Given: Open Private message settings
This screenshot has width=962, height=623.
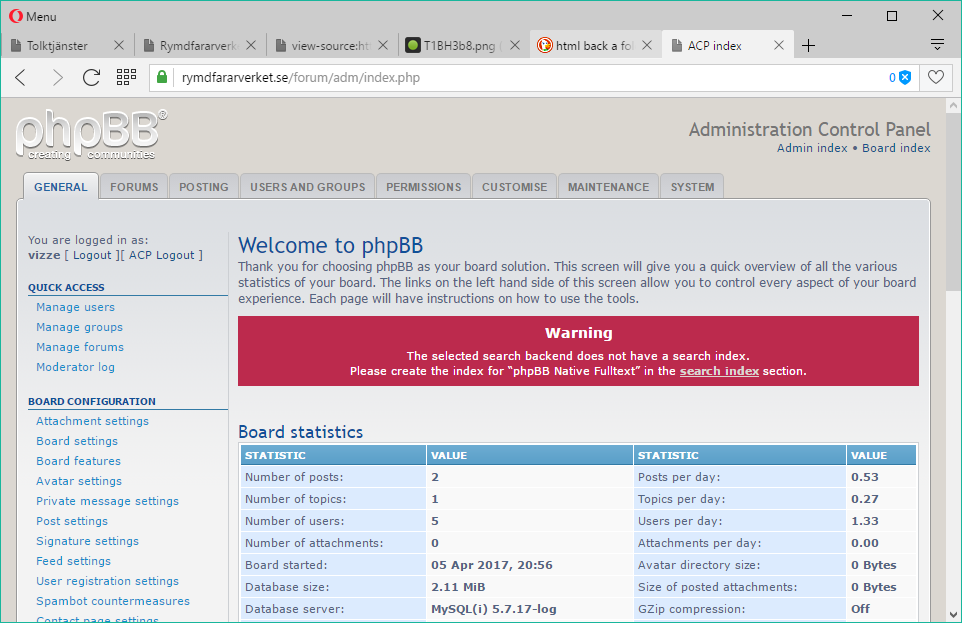Looking at the screenshot, I should tap(107, 501).
